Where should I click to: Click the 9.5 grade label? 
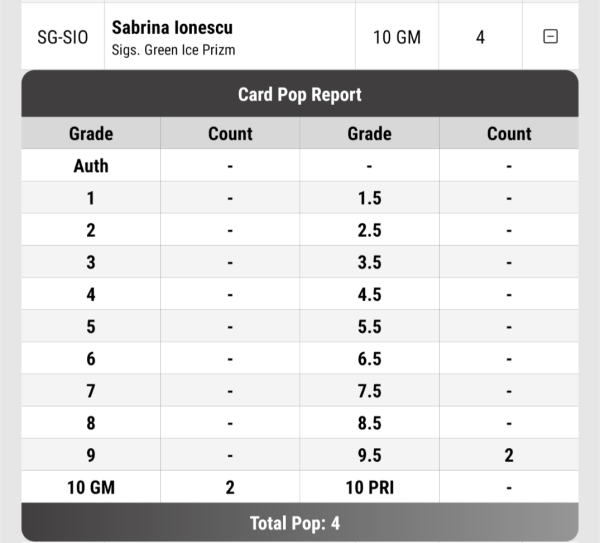tap(369, 456)
